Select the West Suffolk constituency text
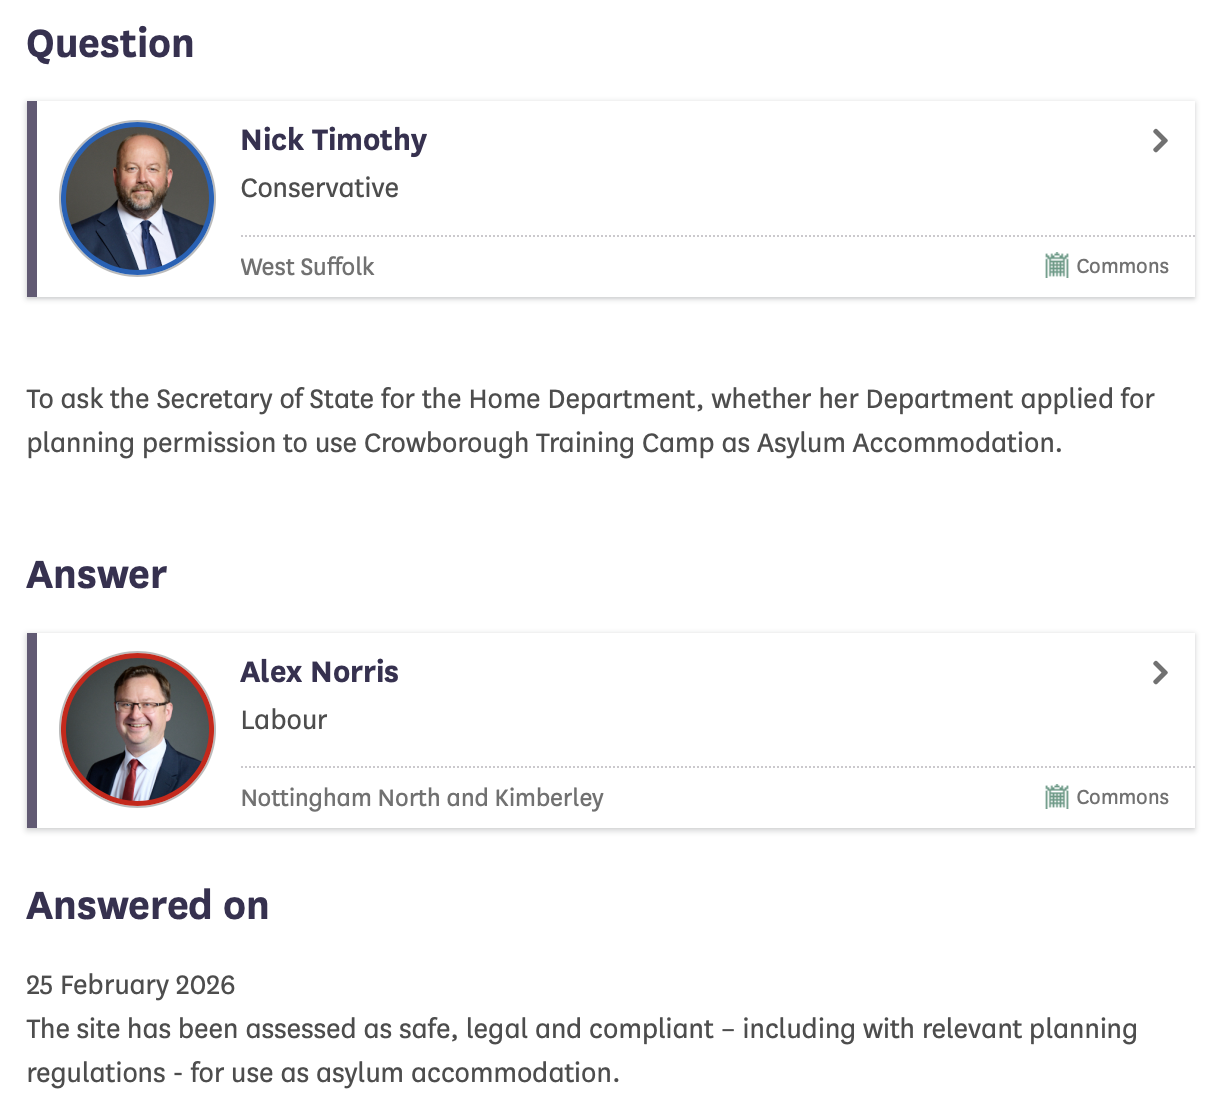Screen dimensions: 1228x1102 pyautogui.click(x=307, y=267)
